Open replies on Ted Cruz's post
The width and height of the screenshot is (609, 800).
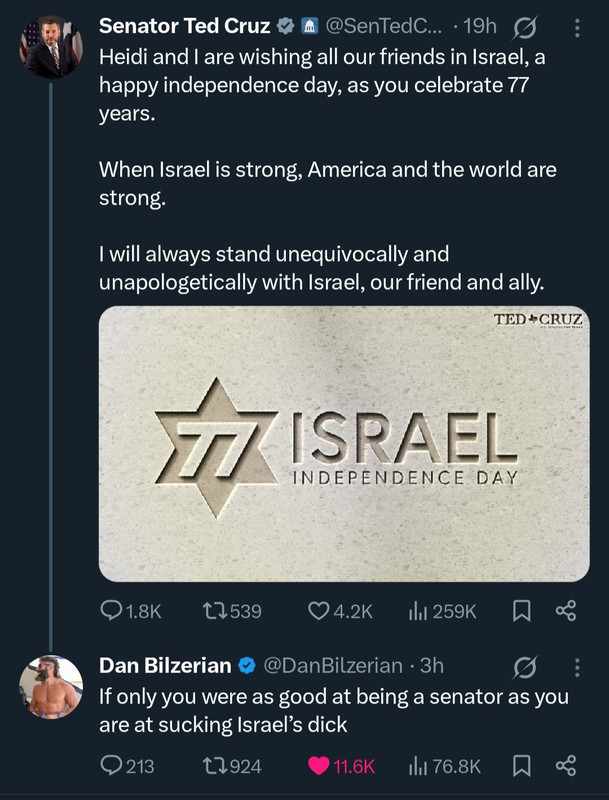click(x=131, y=611)
